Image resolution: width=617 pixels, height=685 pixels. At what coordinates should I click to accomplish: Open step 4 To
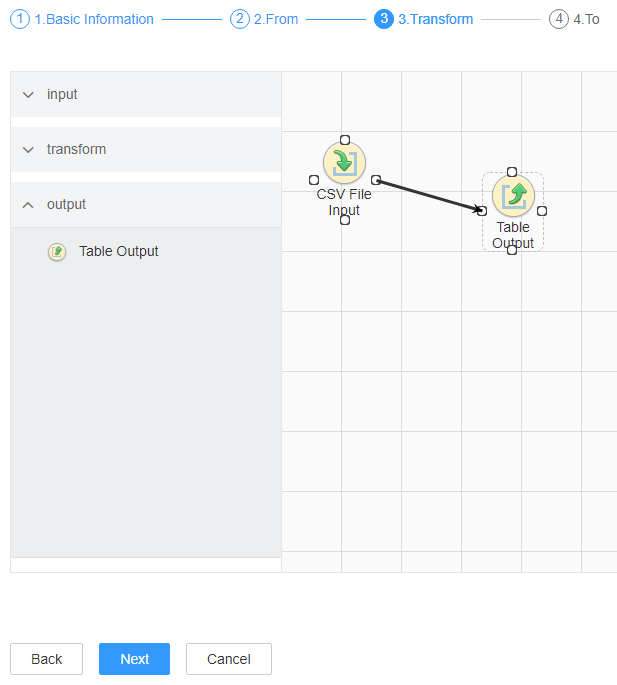click(574, 19)
